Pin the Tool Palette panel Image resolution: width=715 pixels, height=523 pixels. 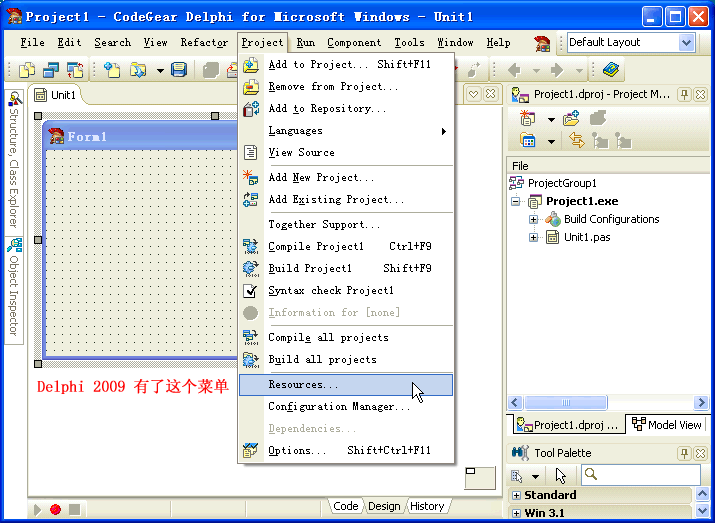click(x=684, y=453)
